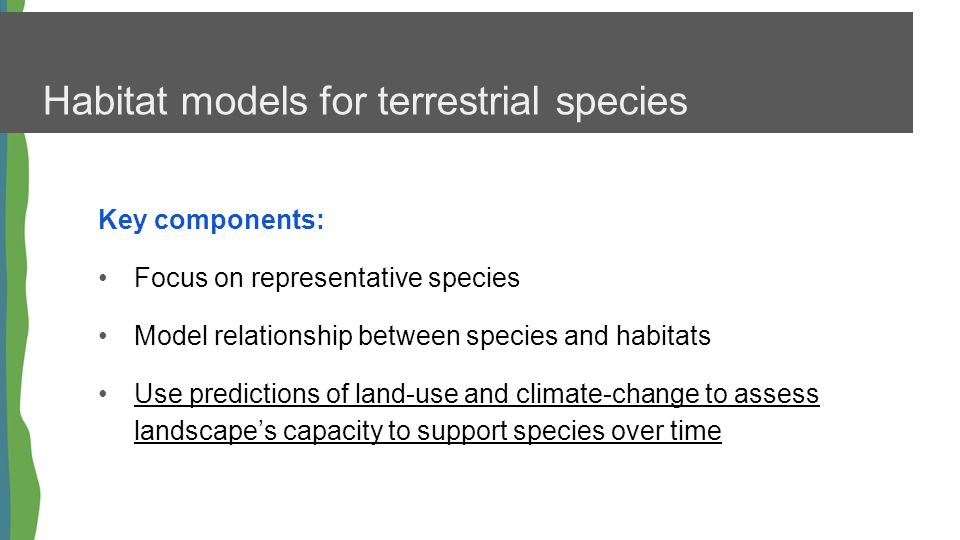Screen dimensions: 960x540
Task: Click the blue "Key components:" heading
Action: pyautogui.click(x=211, y=220)
